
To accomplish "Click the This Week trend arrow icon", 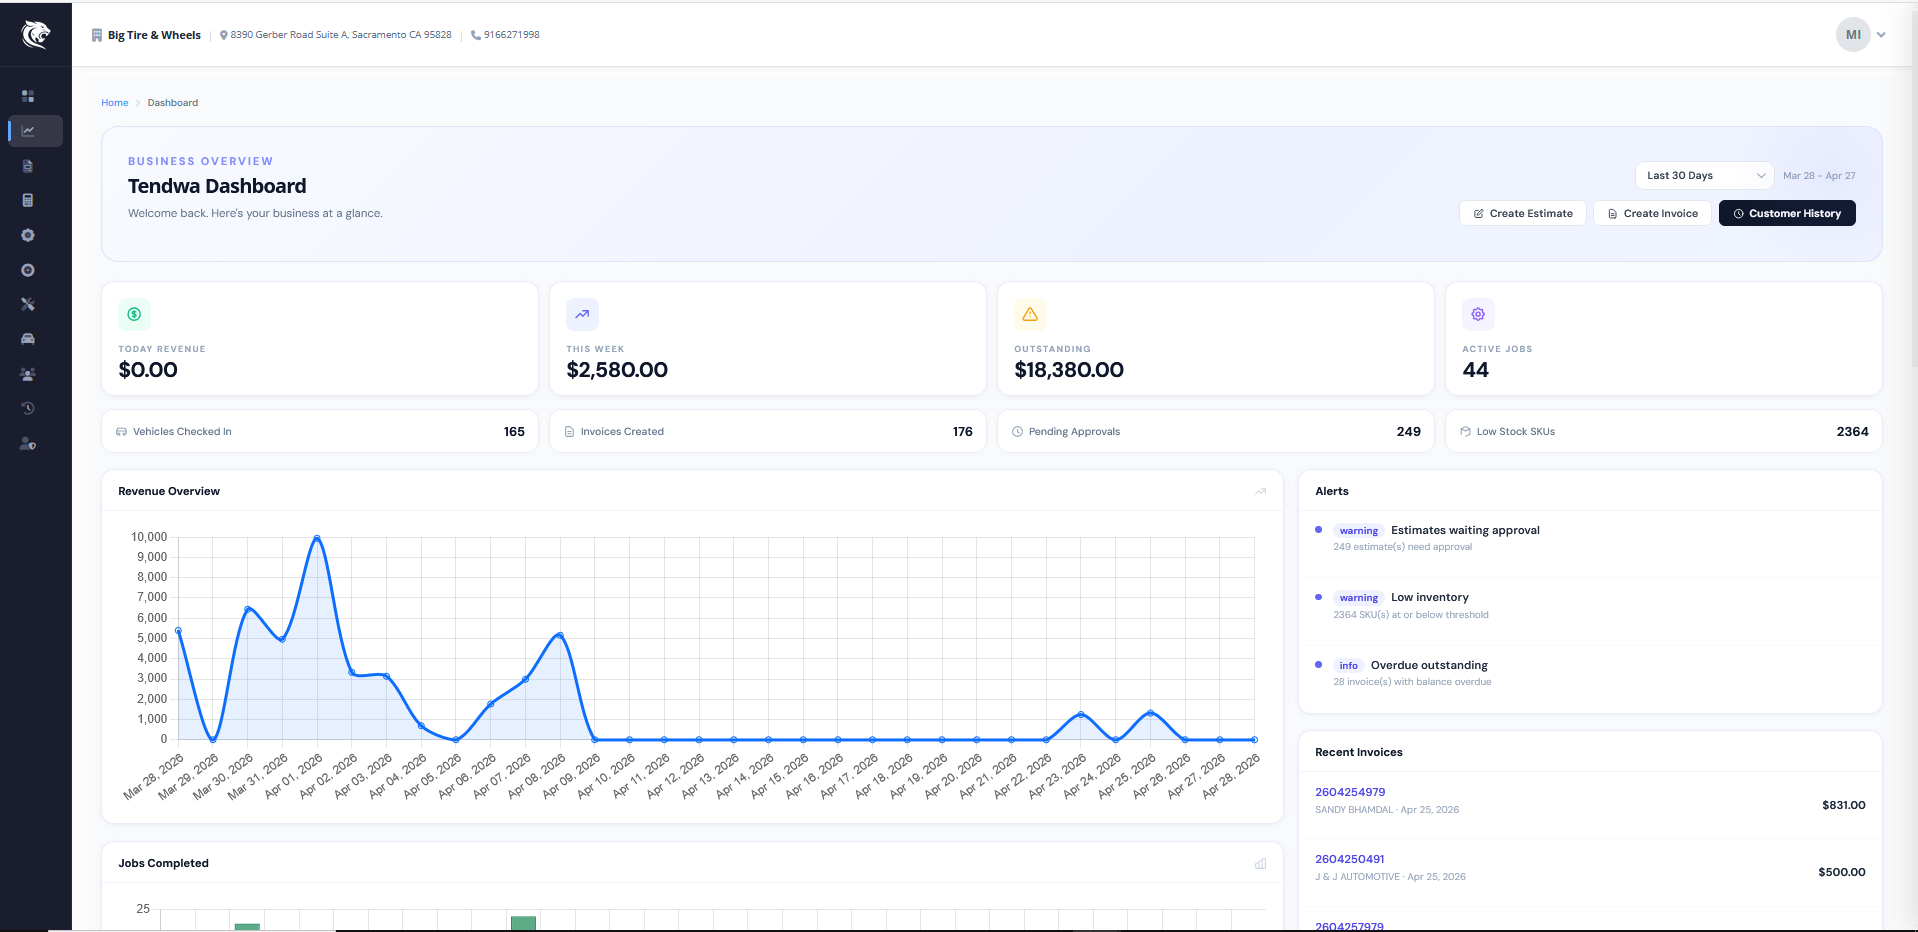I will [582, 314].
